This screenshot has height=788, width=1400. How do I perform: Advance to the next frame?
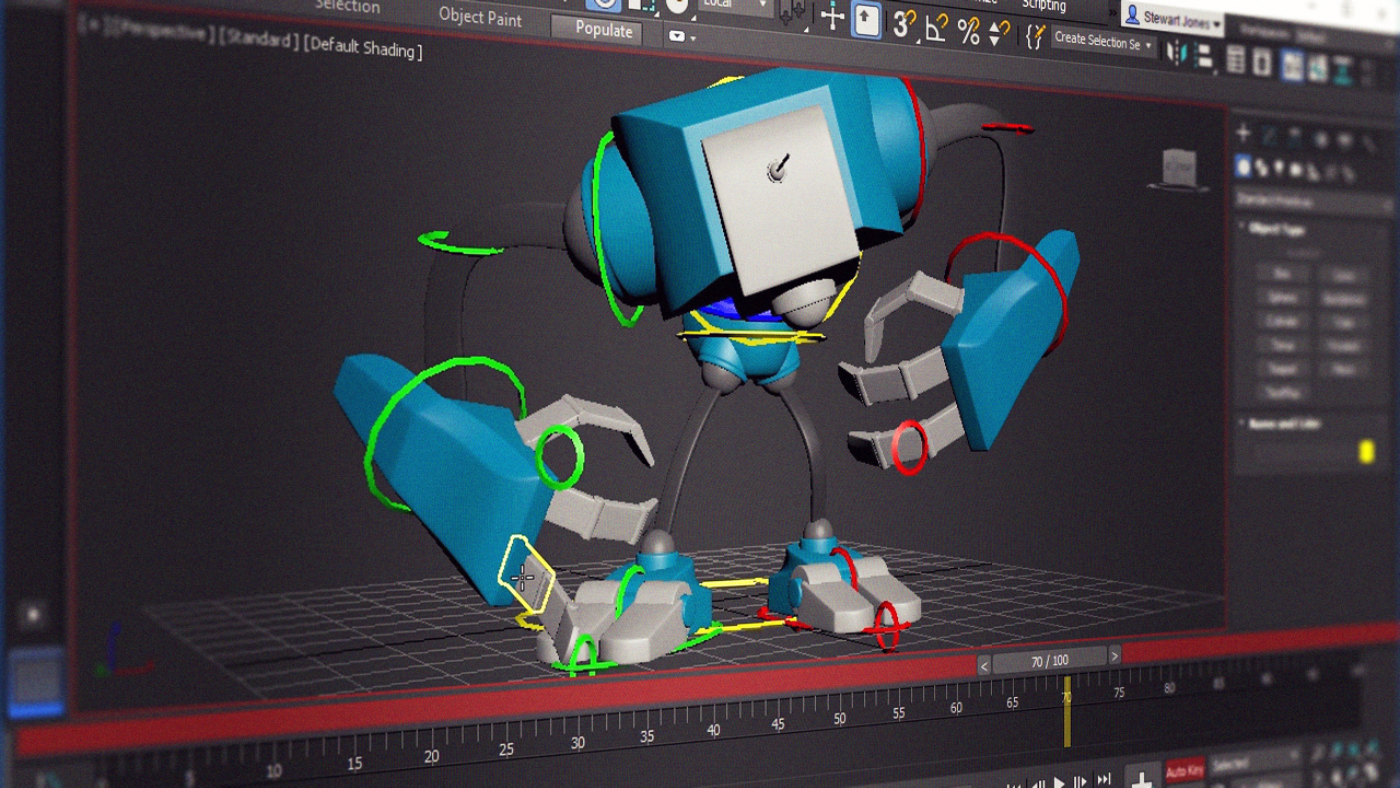pyautogui.click(x=1081, y=781)
